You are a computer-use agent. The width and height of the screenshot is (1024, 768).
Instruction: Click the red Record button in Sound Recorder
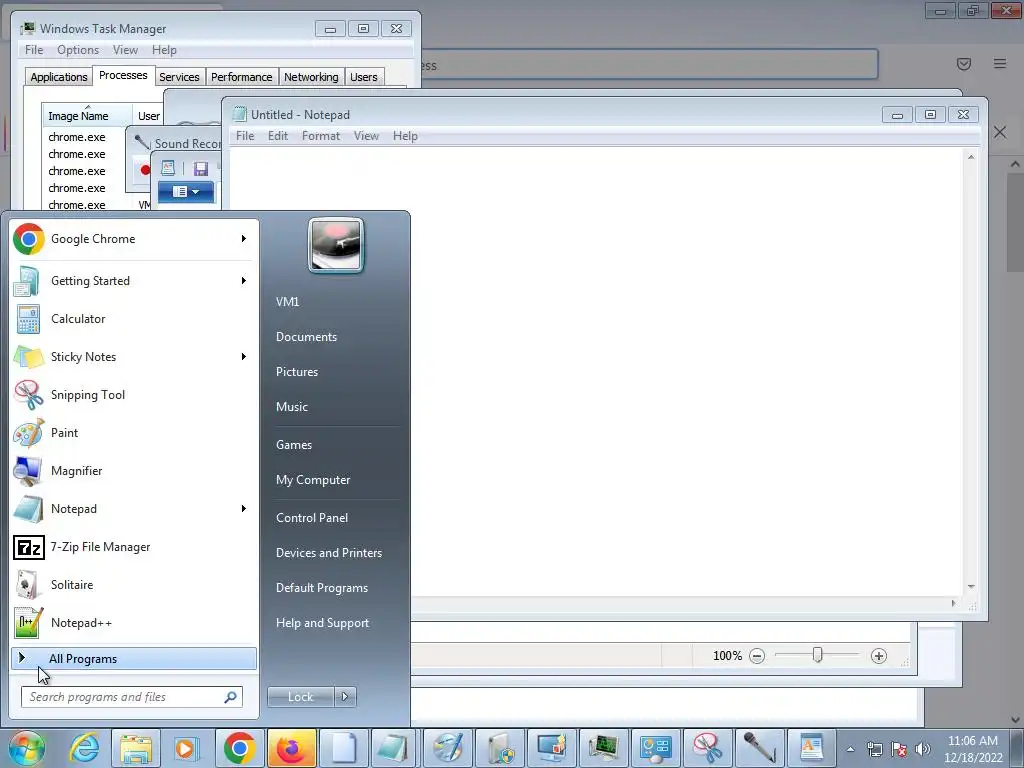click(145, 170)
